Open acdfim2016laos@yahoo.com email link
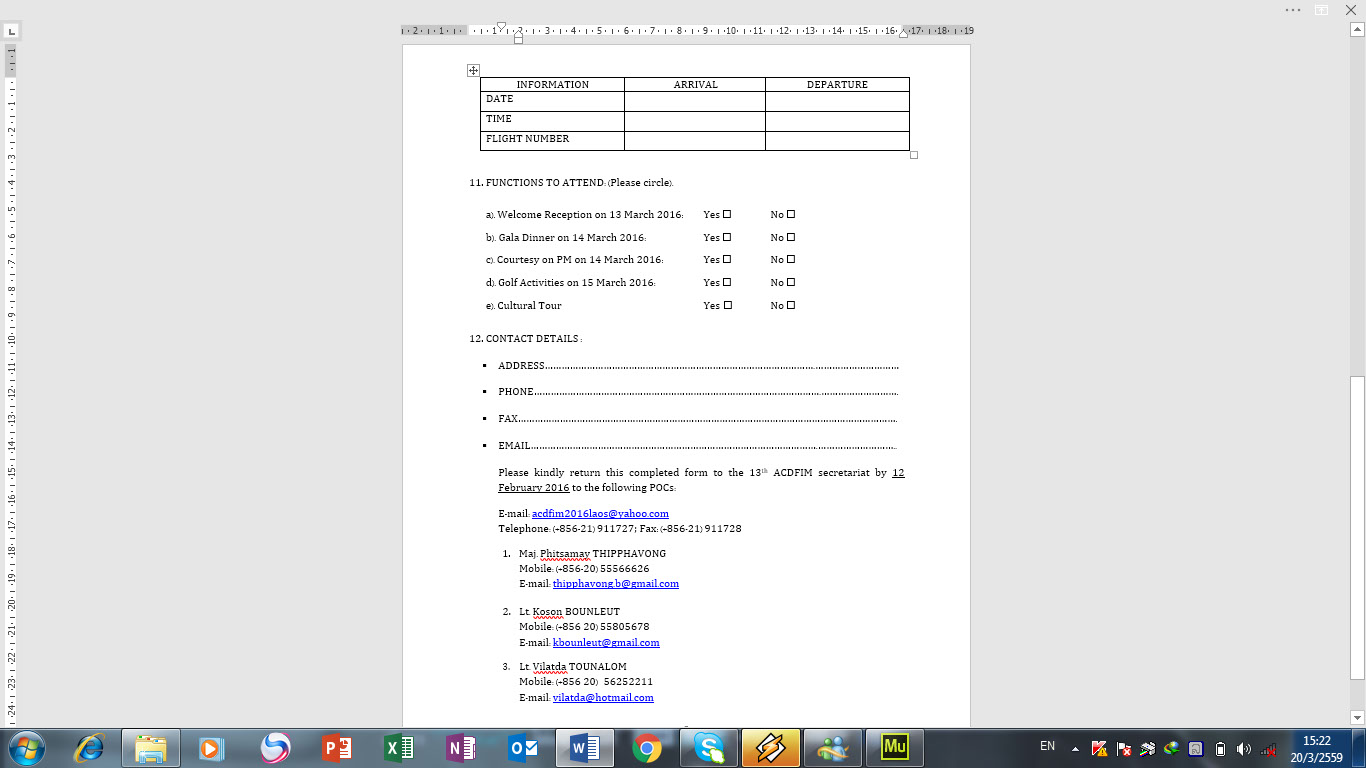Image resolution: width=1366 pixels, height=768 pixels. click(x=600, y=514)
